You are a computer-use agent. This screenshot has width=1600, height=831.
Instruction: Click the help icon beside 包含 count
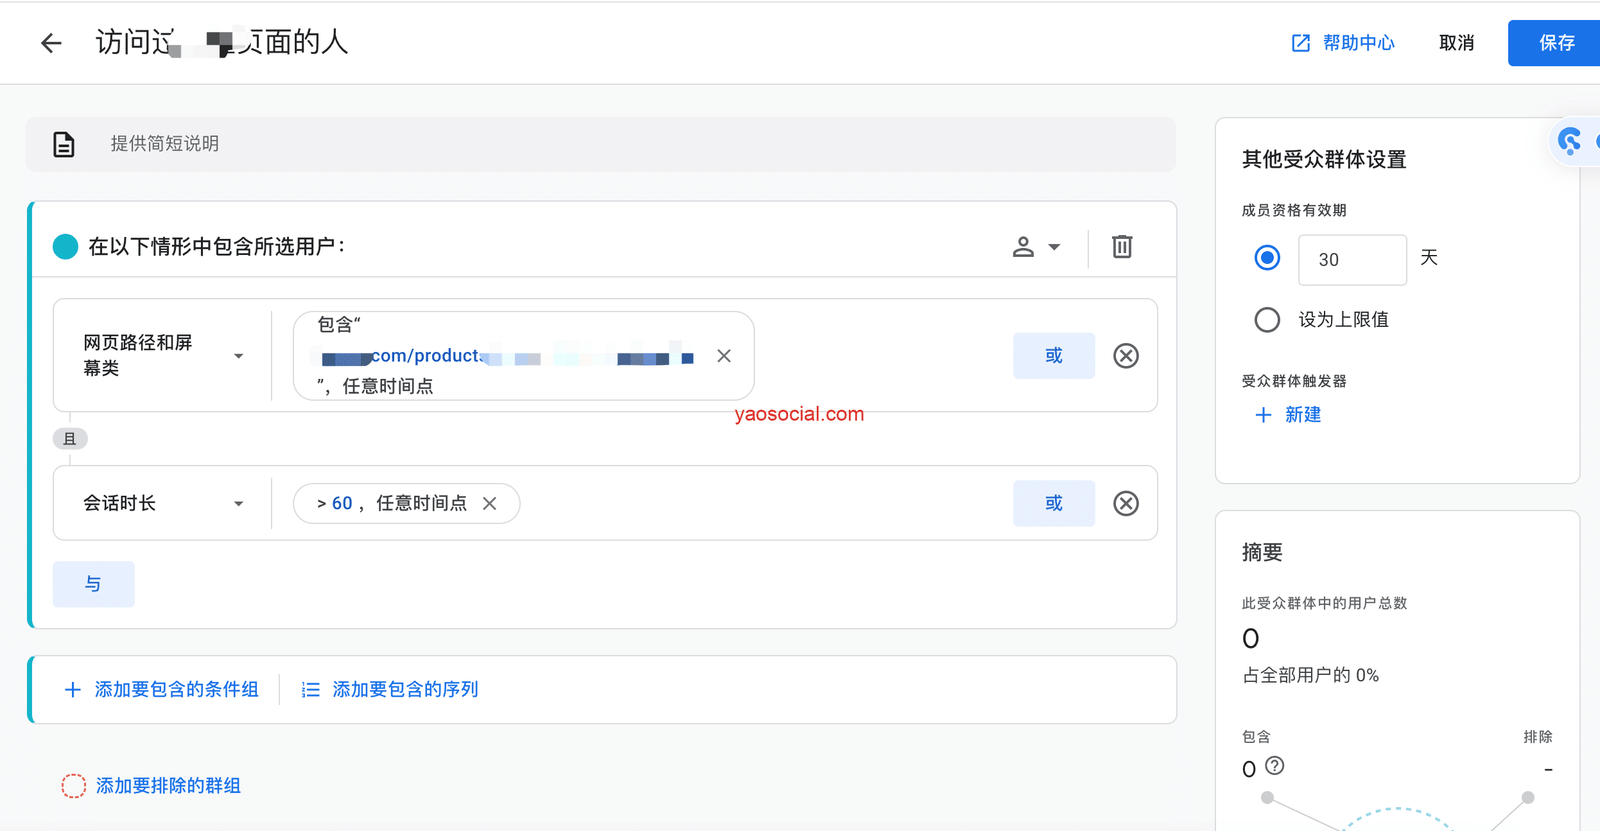pyautogui.click(x=1274, y=766)
